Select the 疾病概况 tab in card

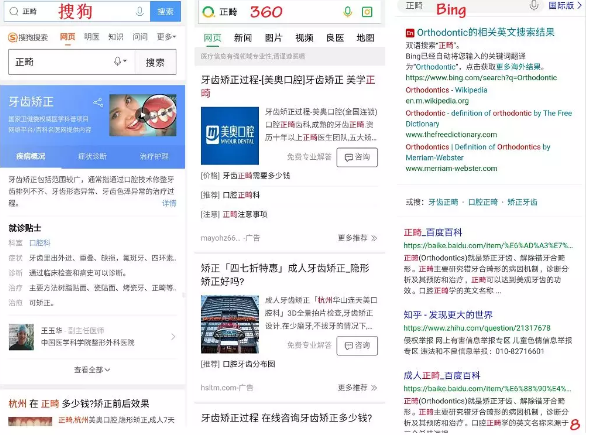point(31,156)
